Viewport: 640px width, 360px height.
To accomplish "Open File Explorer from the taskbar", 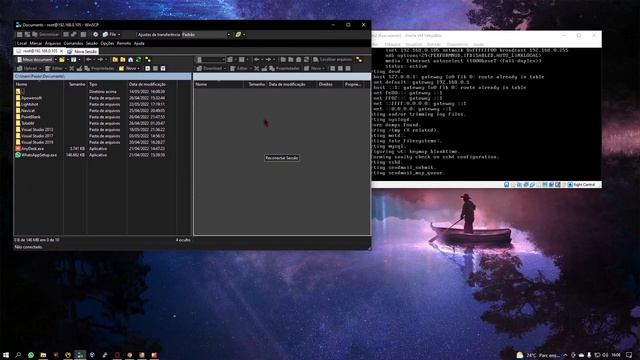I will (x=43, y=355).
